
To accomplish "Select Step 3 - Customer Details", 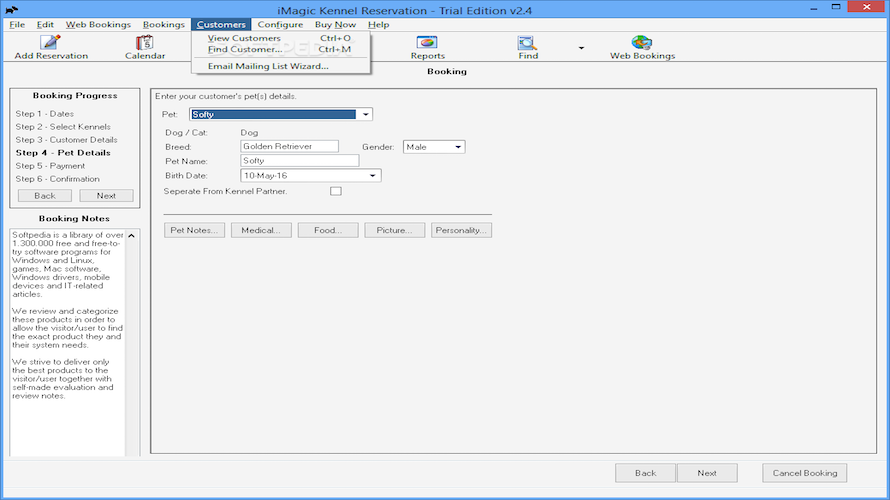I will [x=66, y=140].
